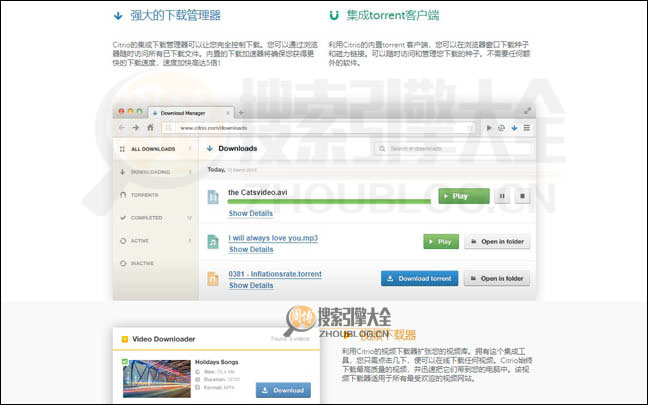Open folder for Inflationsrate.torrent
648x405 pixels.
pos(497,279)
